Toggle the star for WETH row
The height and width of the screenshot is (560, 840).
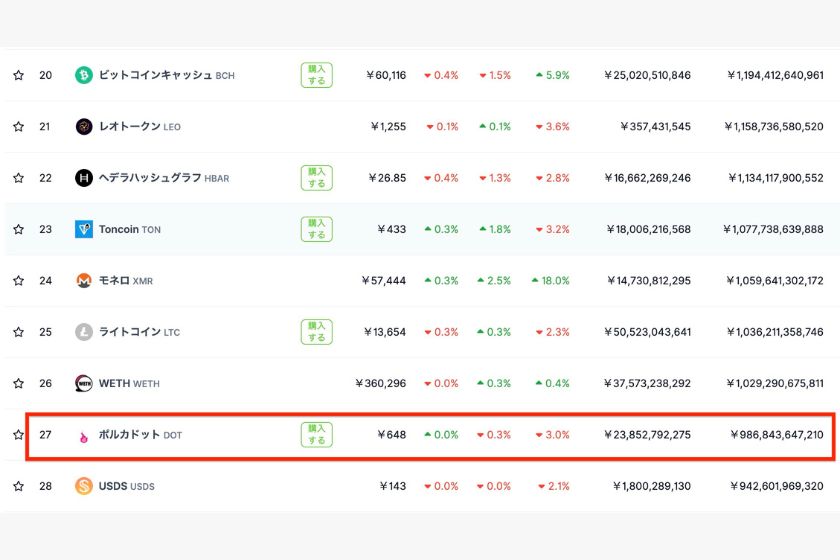point(19,383)
